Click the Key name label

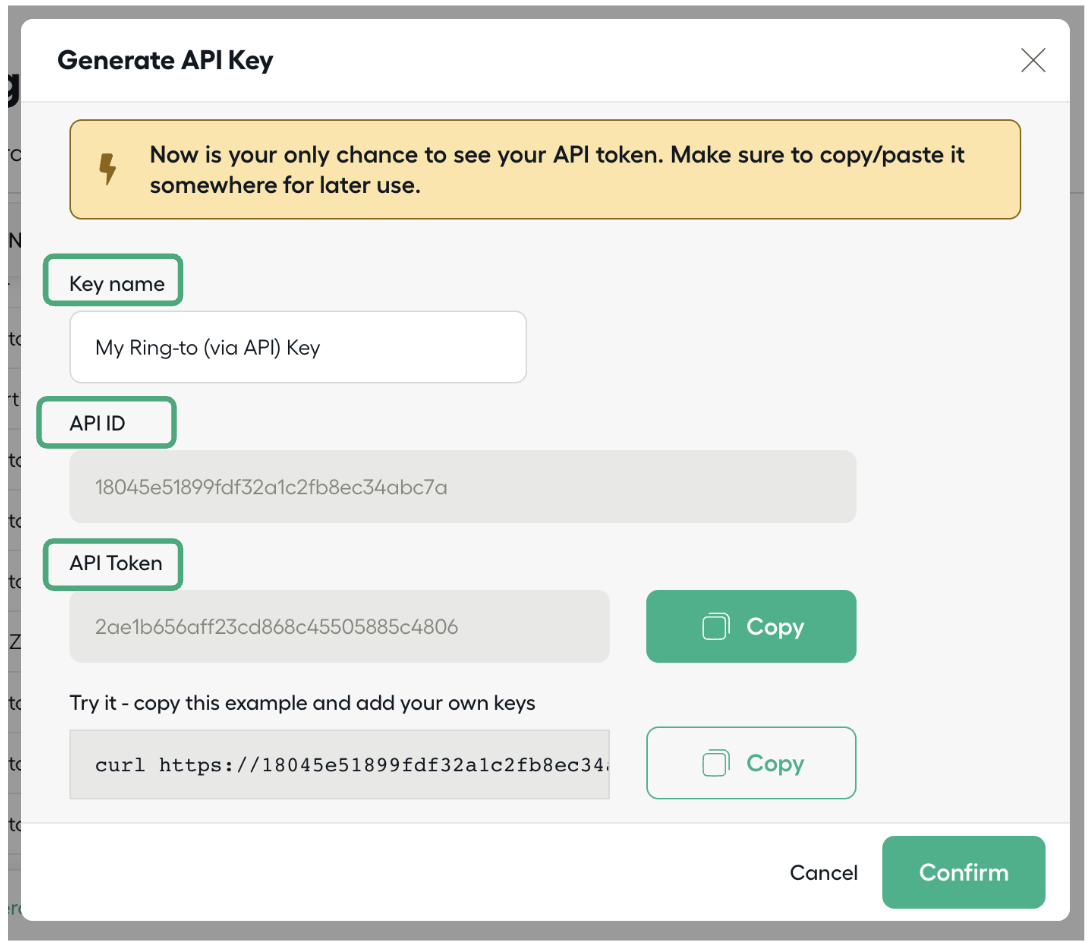click(117, 284)
